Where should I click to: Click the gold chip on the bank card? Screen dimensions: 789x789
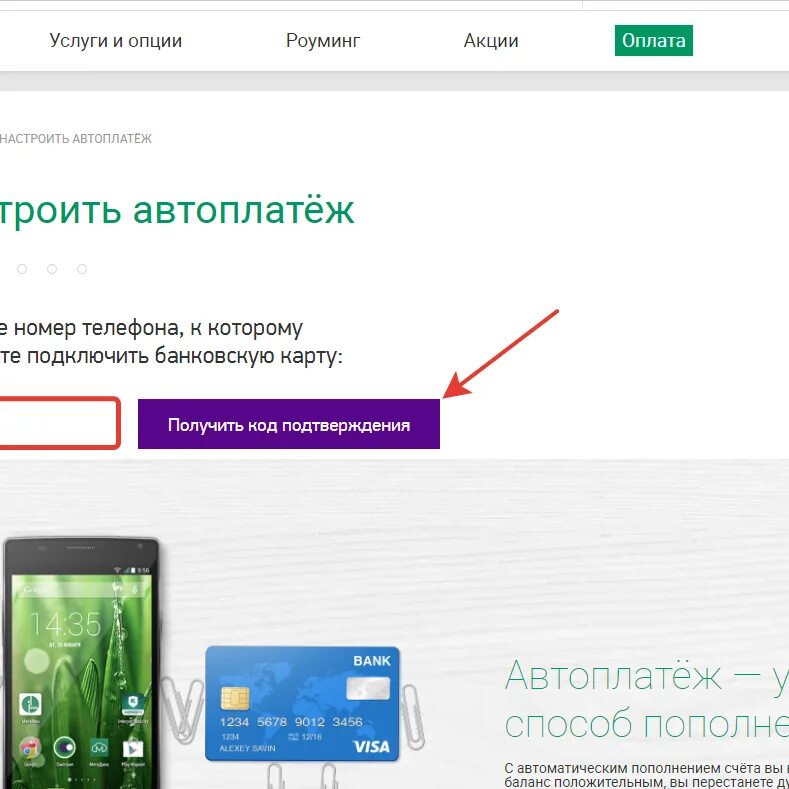(235, 698)
